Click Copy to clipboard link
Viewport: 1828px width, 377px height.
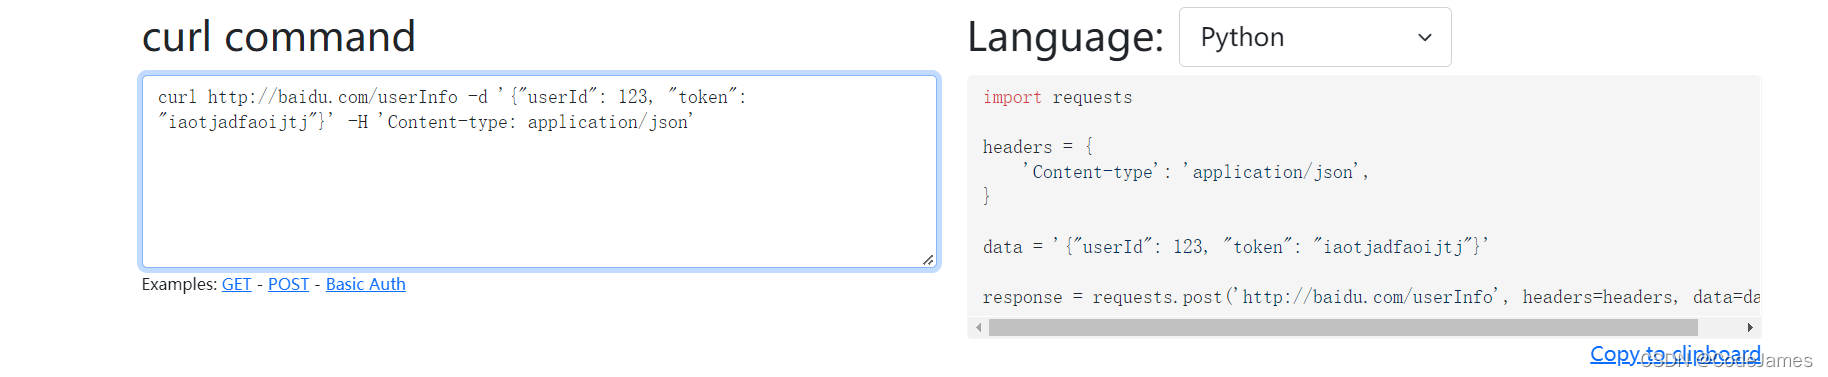(1675, 354)
